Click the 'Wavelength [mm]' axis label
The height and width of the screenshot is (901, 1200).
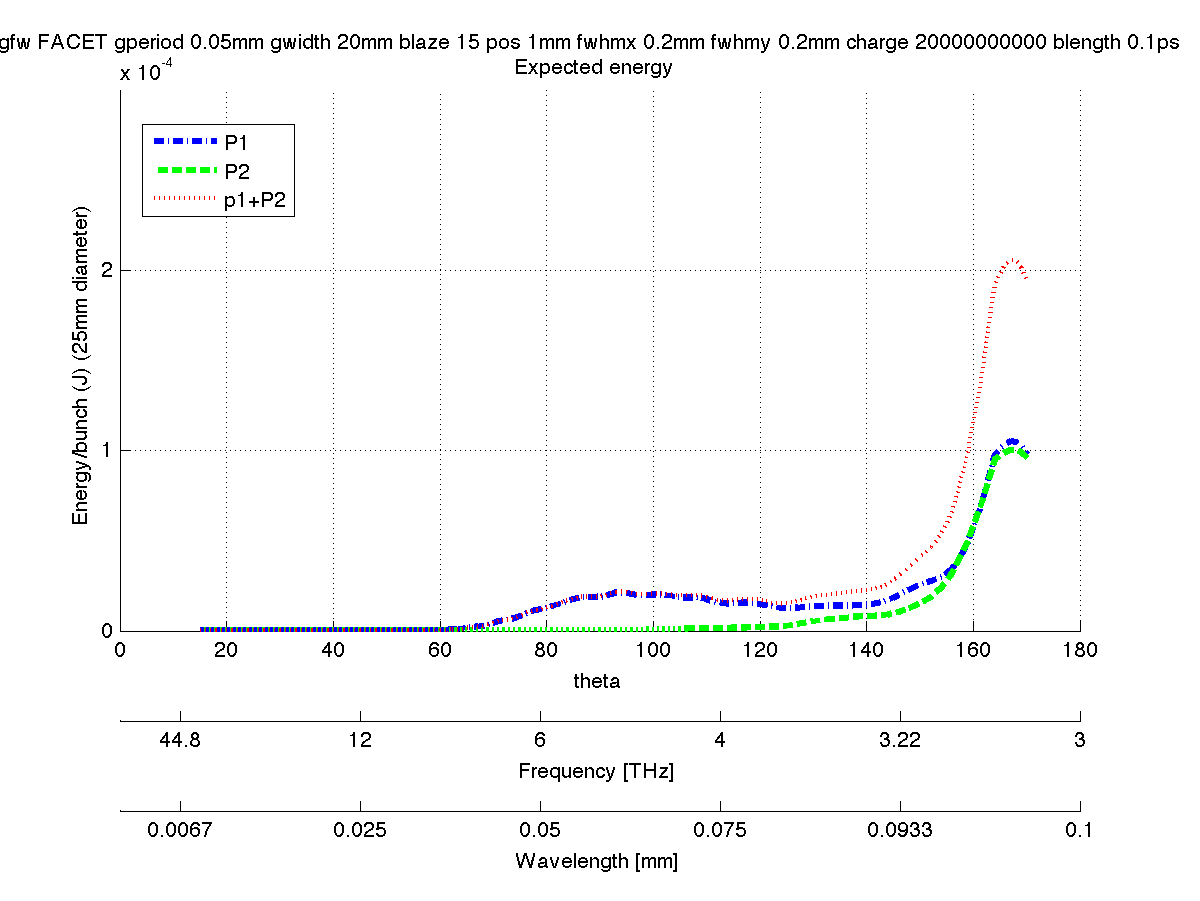coord(596,861)
